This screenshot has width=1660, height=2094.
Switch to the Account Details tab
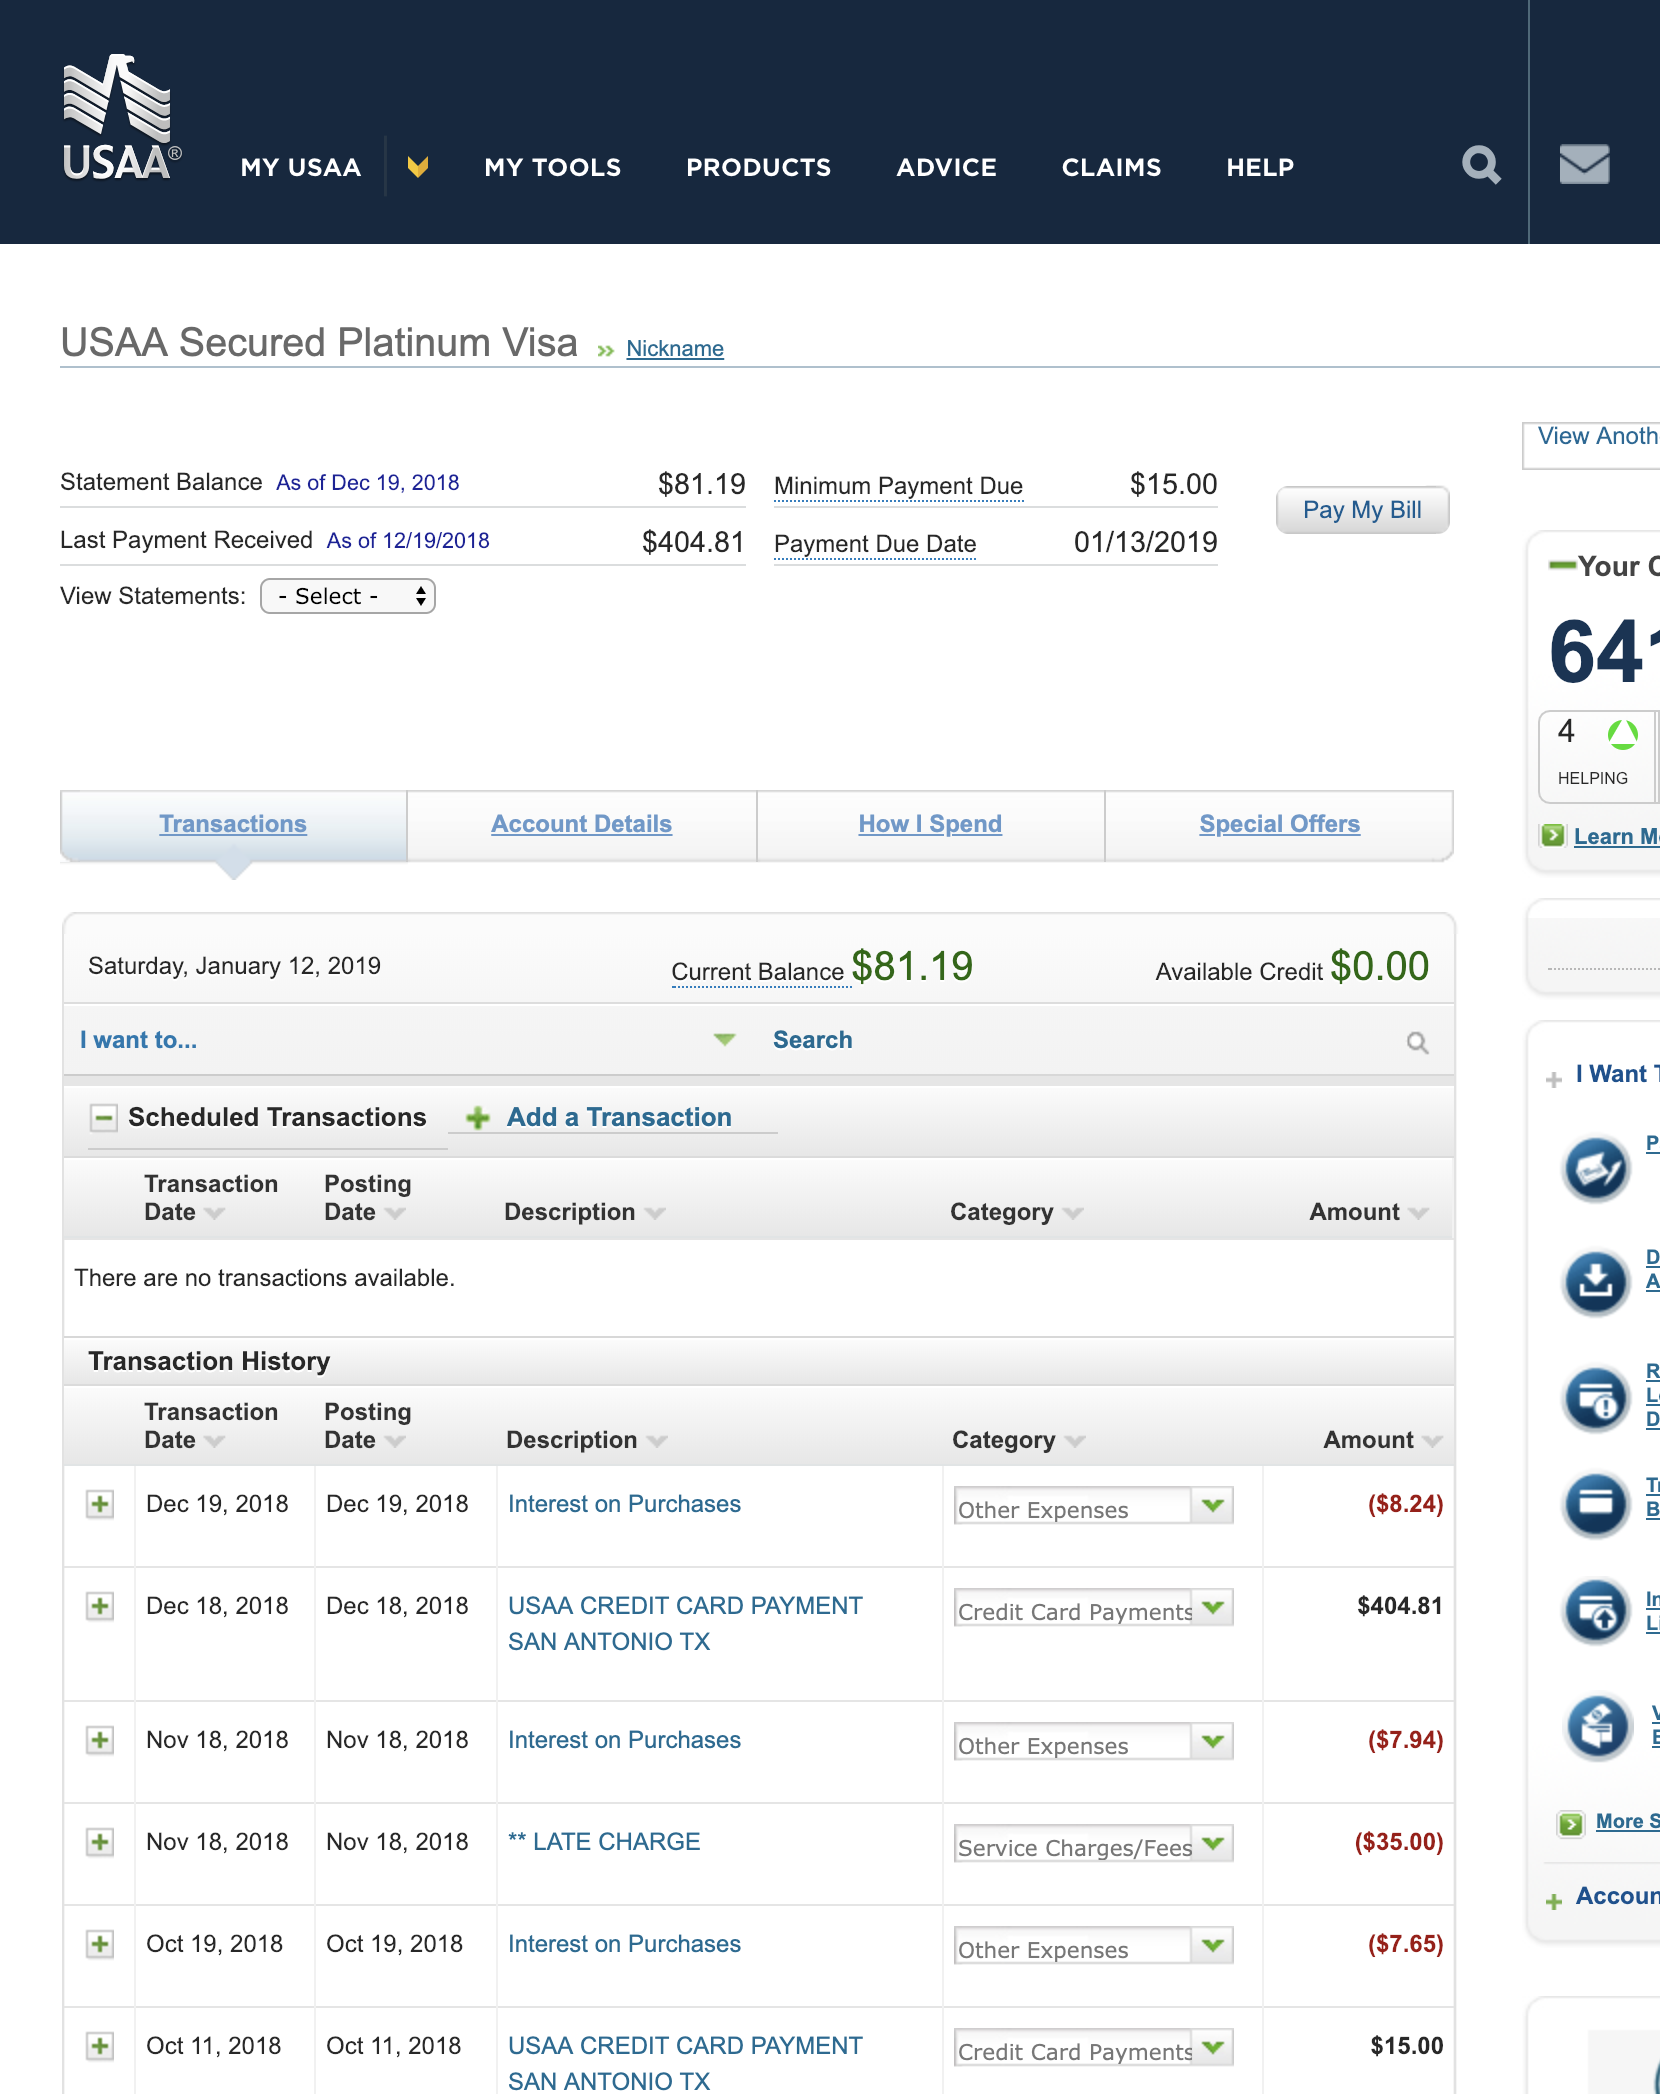point(581,825)
